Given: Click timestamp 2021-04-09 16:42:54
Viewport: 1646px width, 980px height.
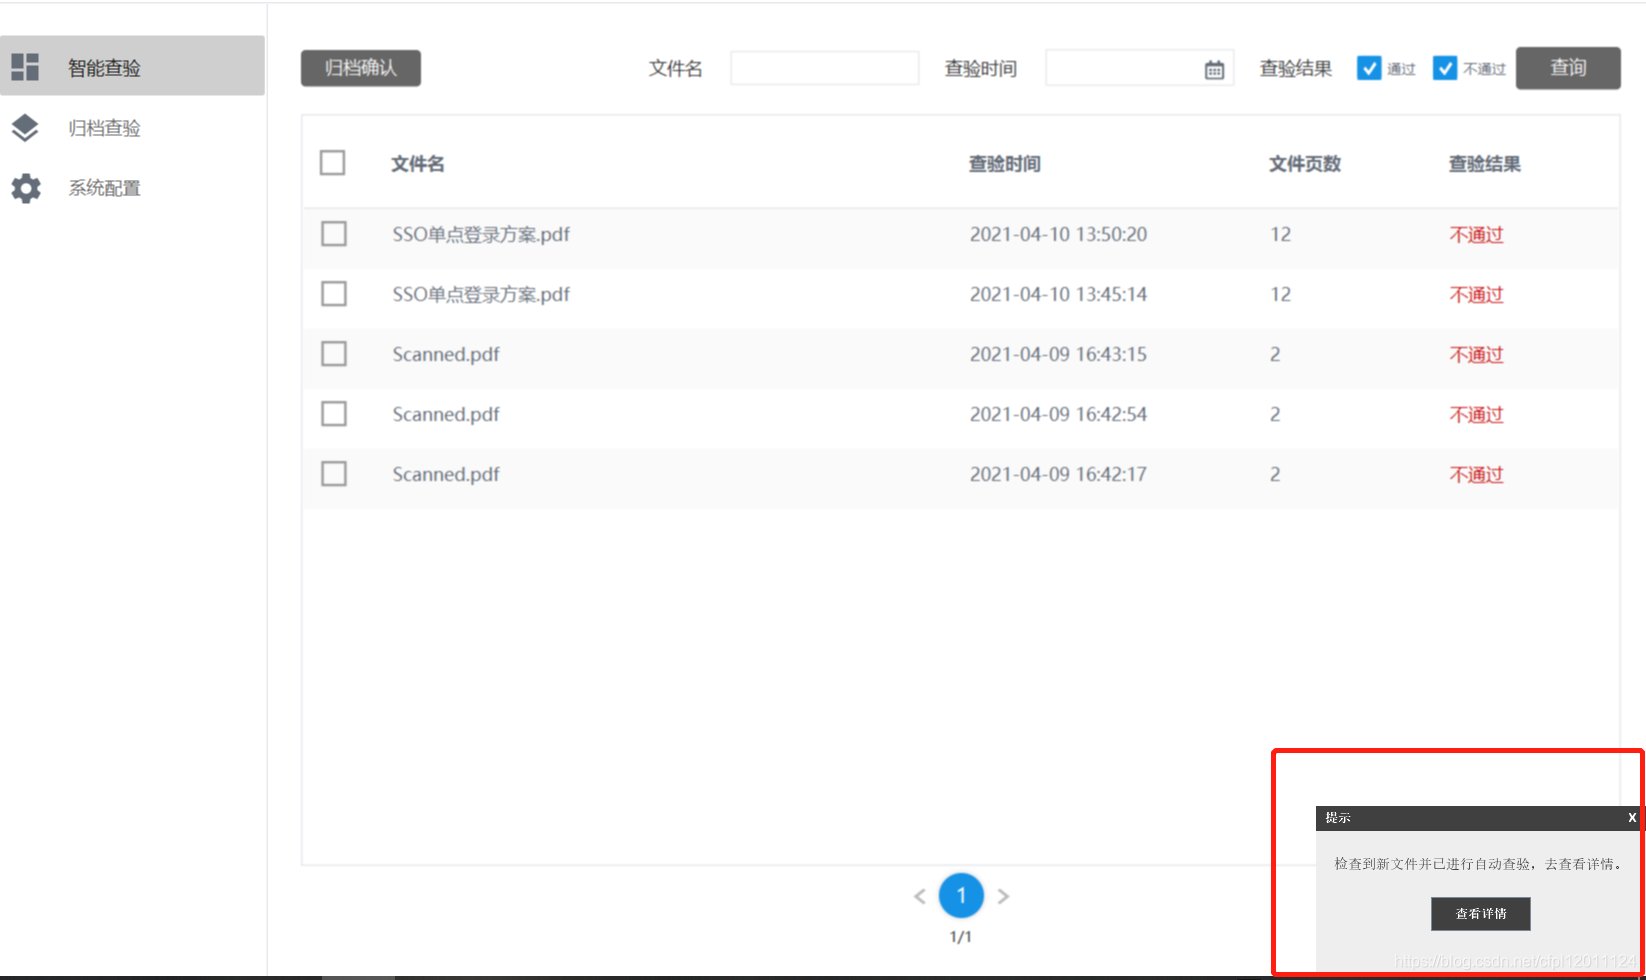Looking at the screenshot, I should (1058, 415).
